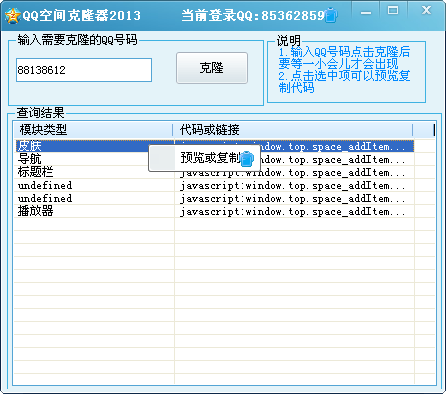Focus the QQ number input field
This screenshot has height=394, width=446.
coord(84,70)
